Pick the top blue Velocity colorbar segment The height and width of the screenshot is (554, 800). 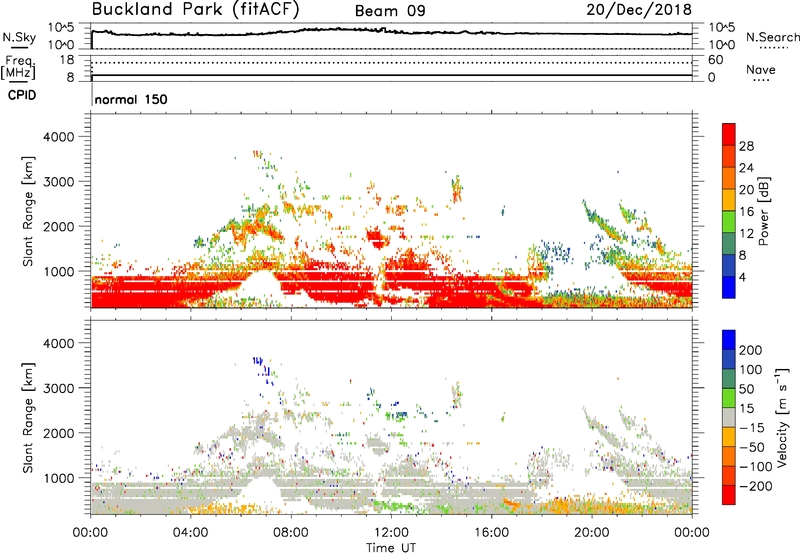[x=729, y=340]
